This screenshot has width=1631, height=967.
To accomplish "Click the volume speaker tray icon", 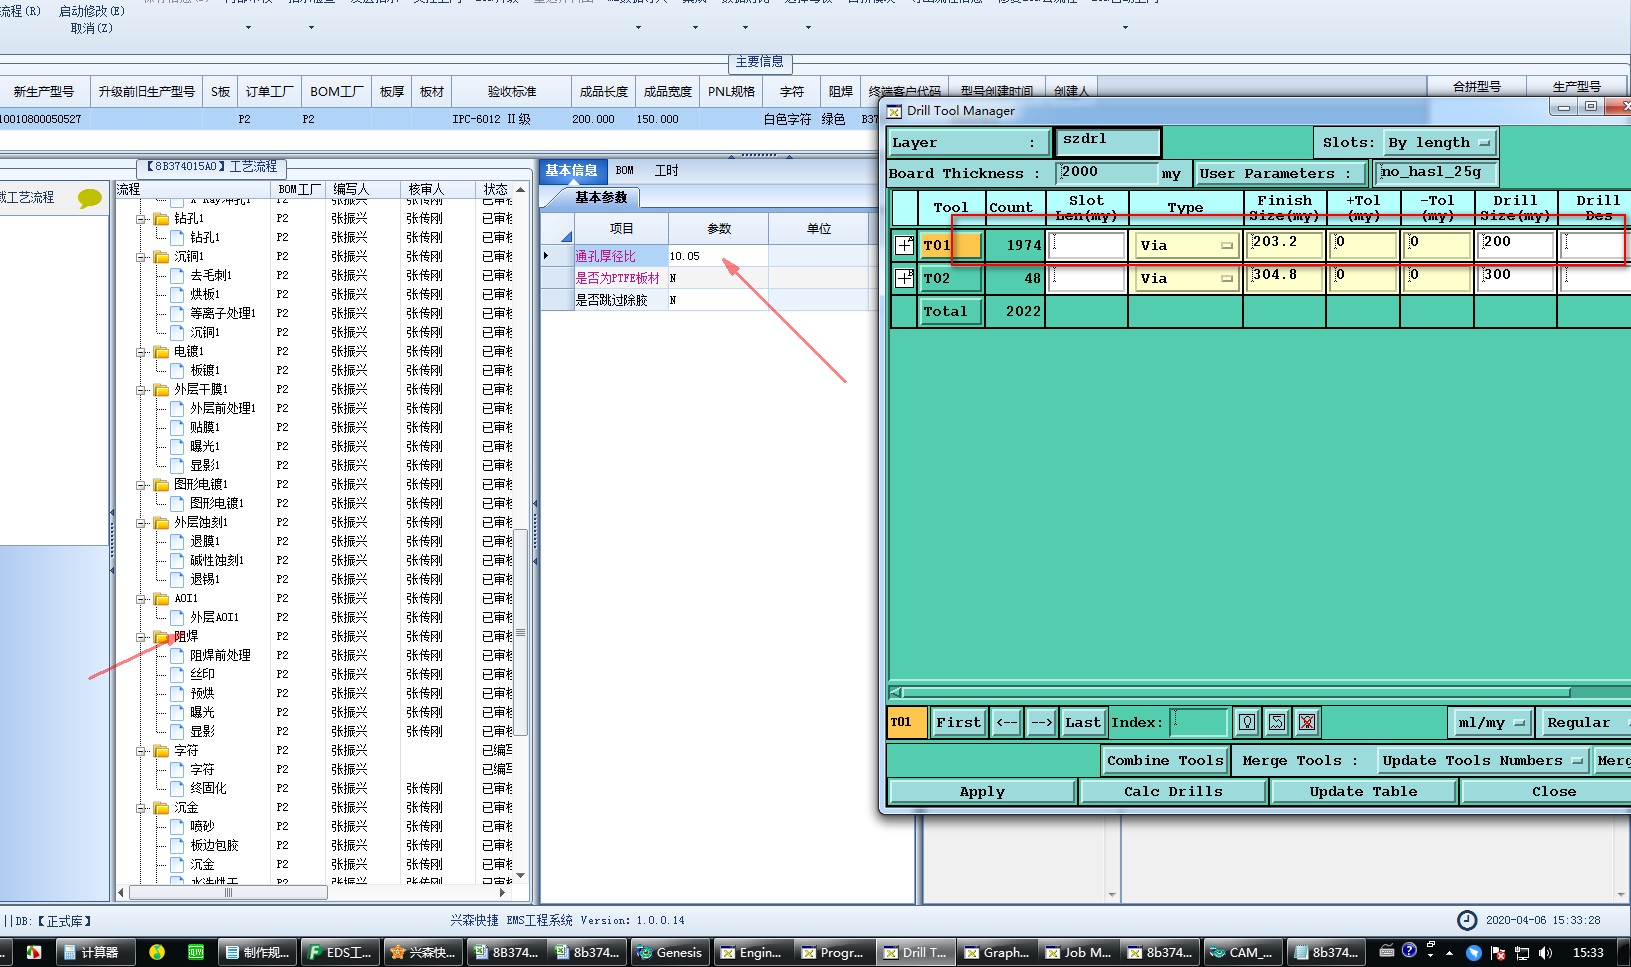I will [1545, 952].
